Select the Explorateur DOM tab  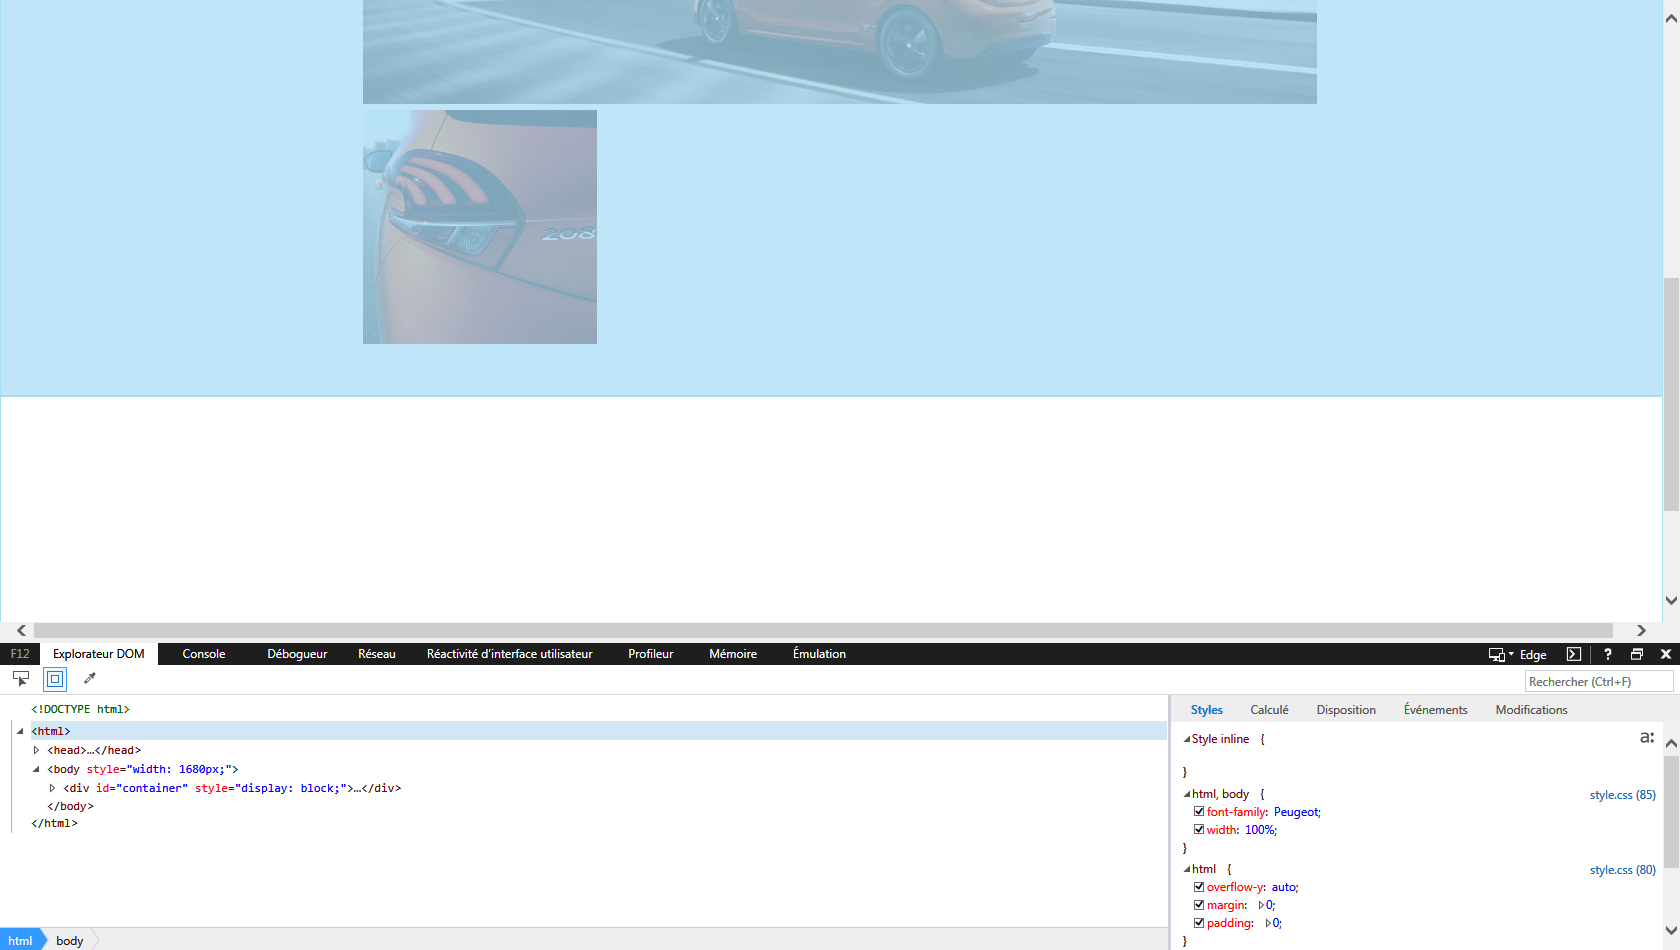click(x=99, y=654)
